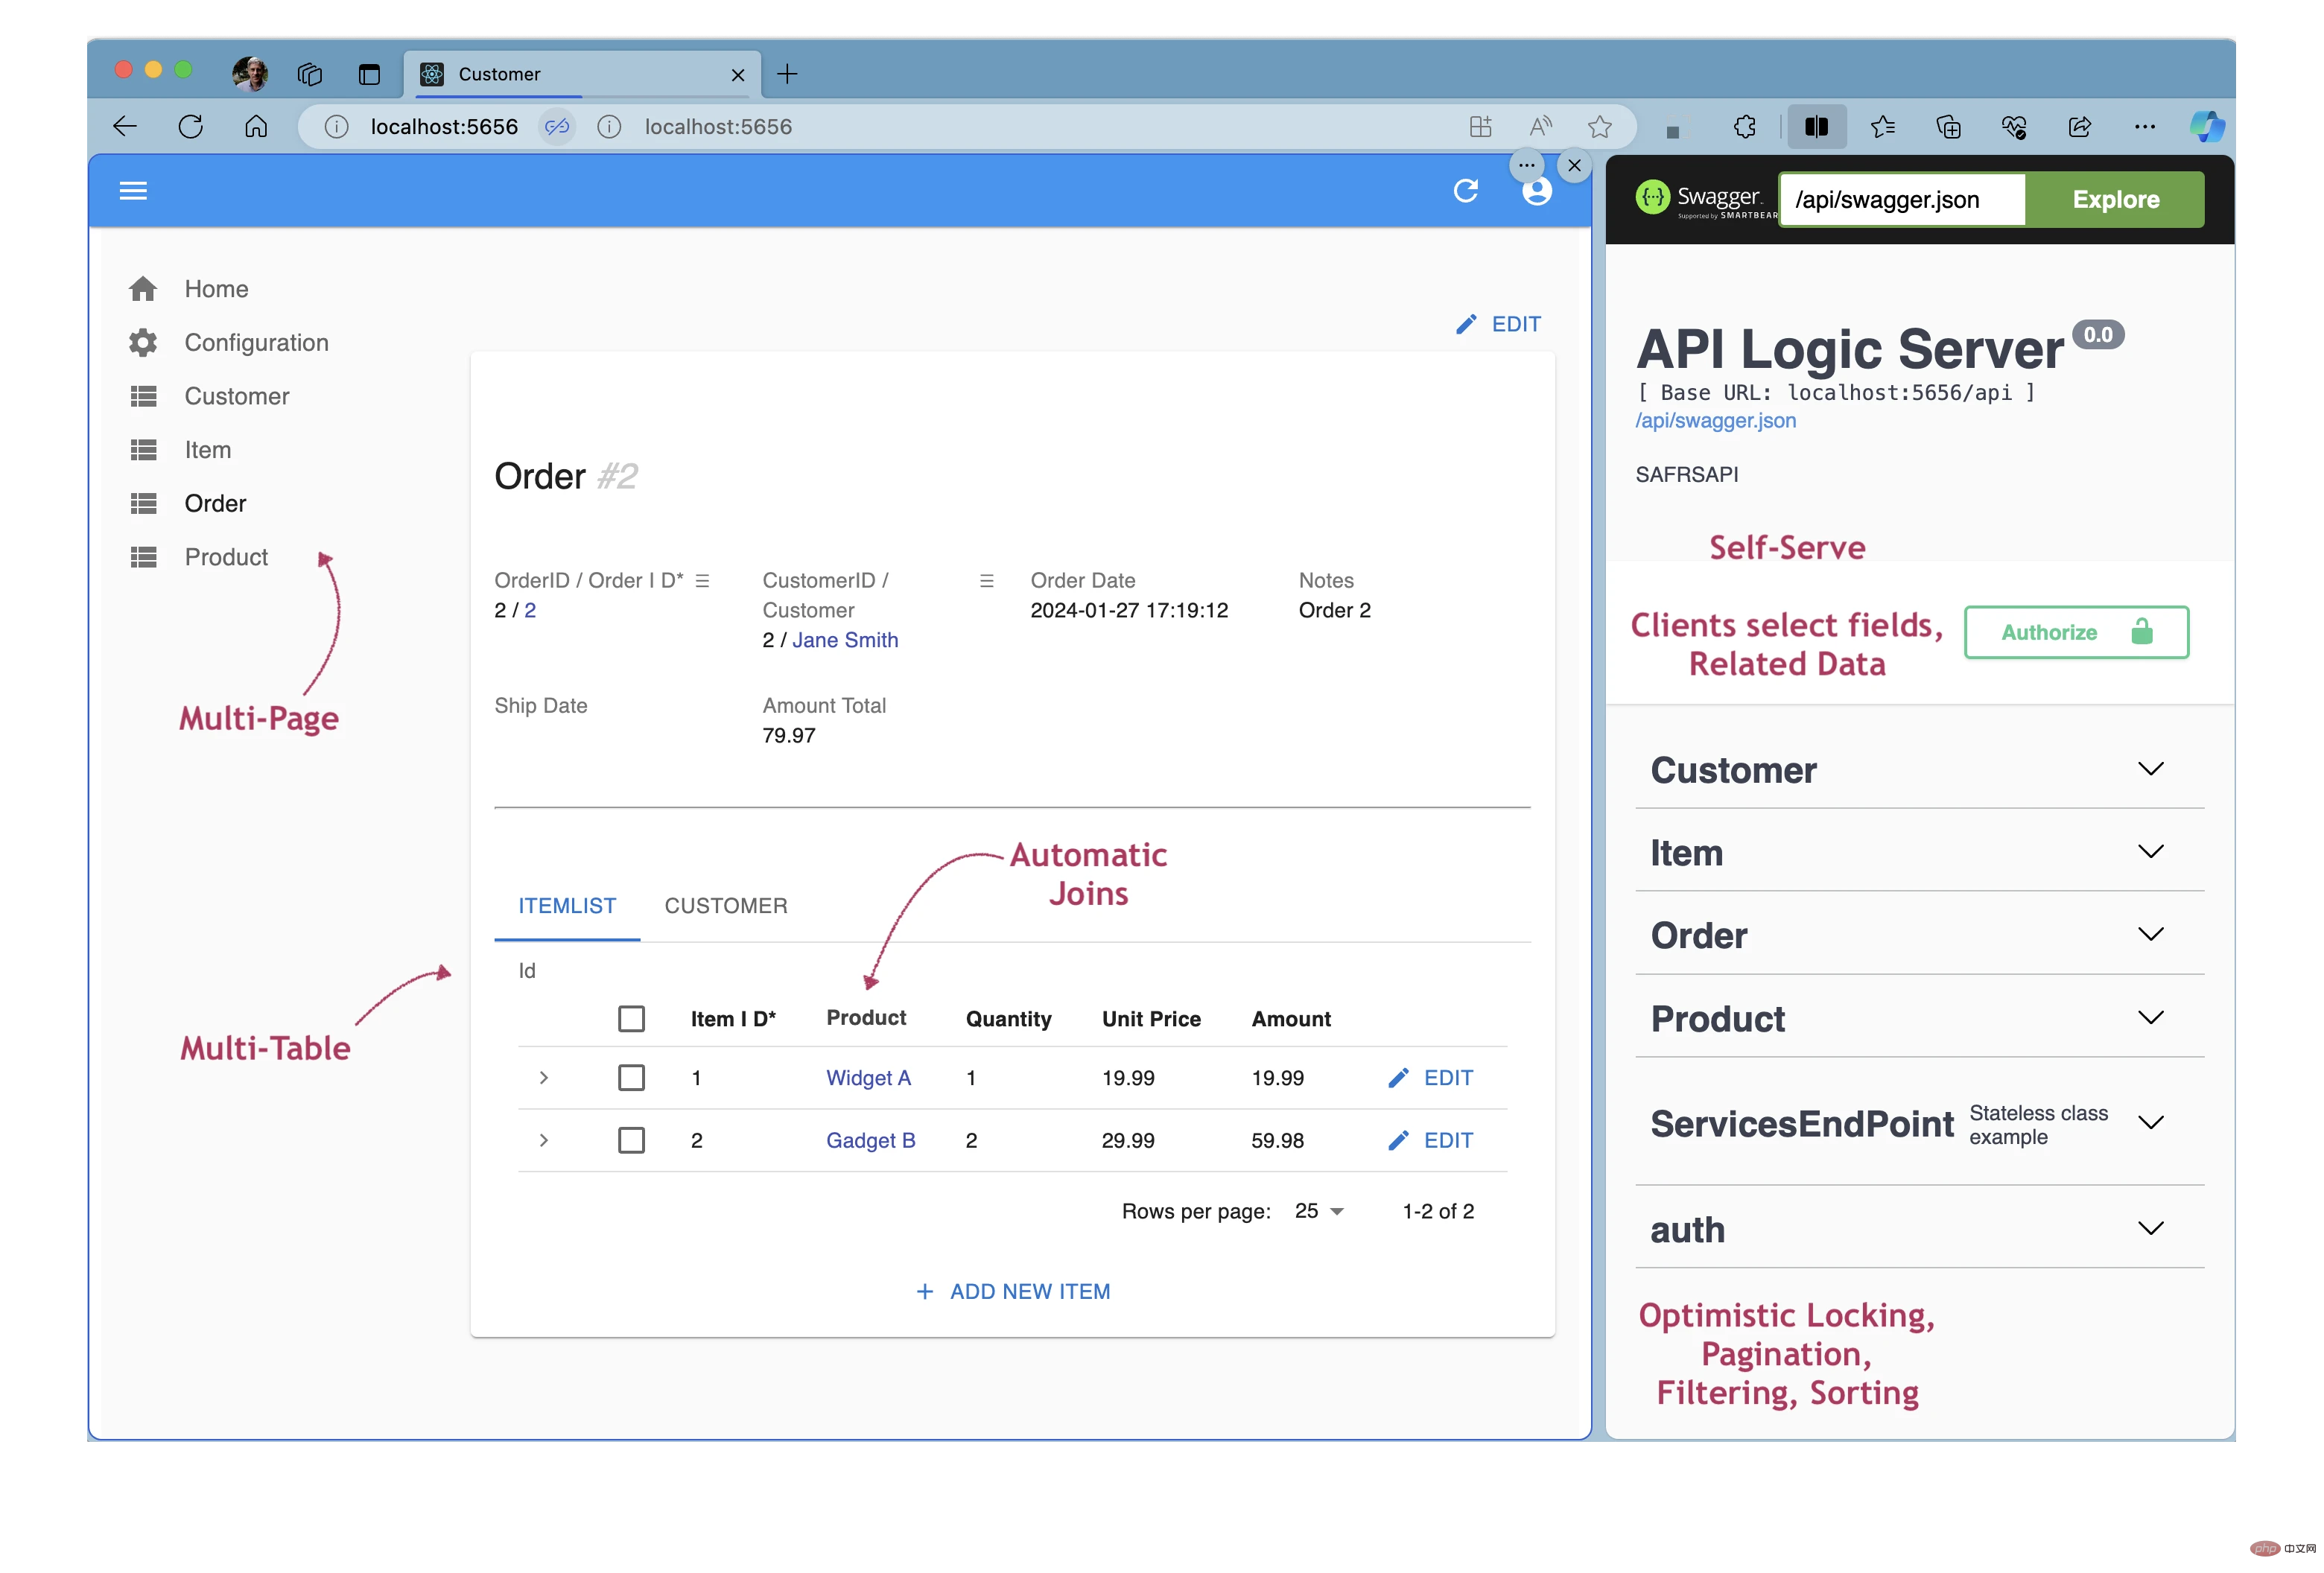Go back with the browser back arrow

point(125,127)
